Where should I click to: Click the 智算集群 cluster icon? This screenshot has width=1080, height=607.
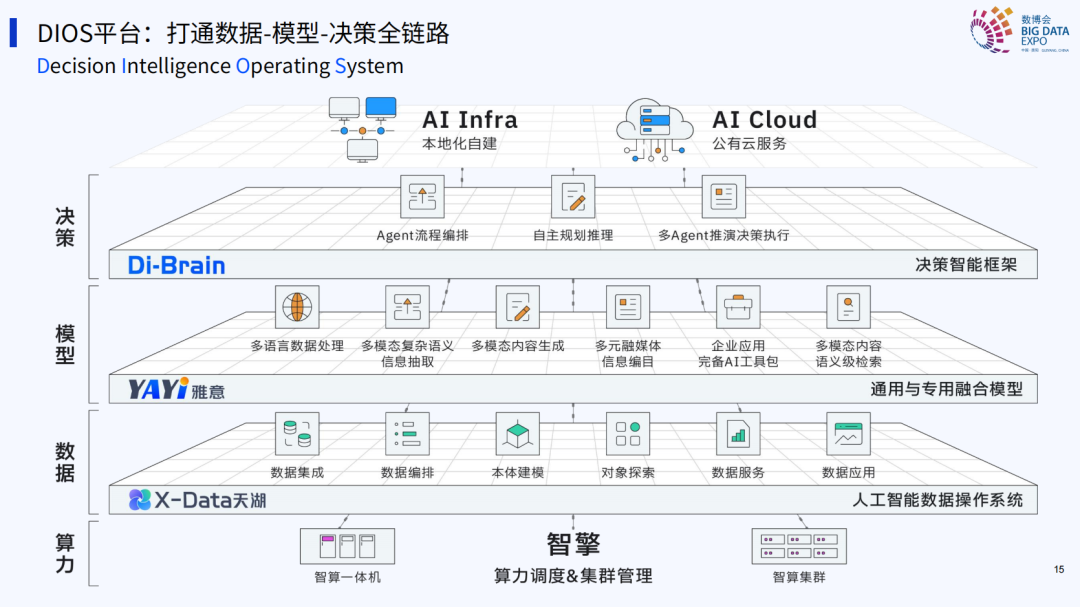[x=798, y=546]
